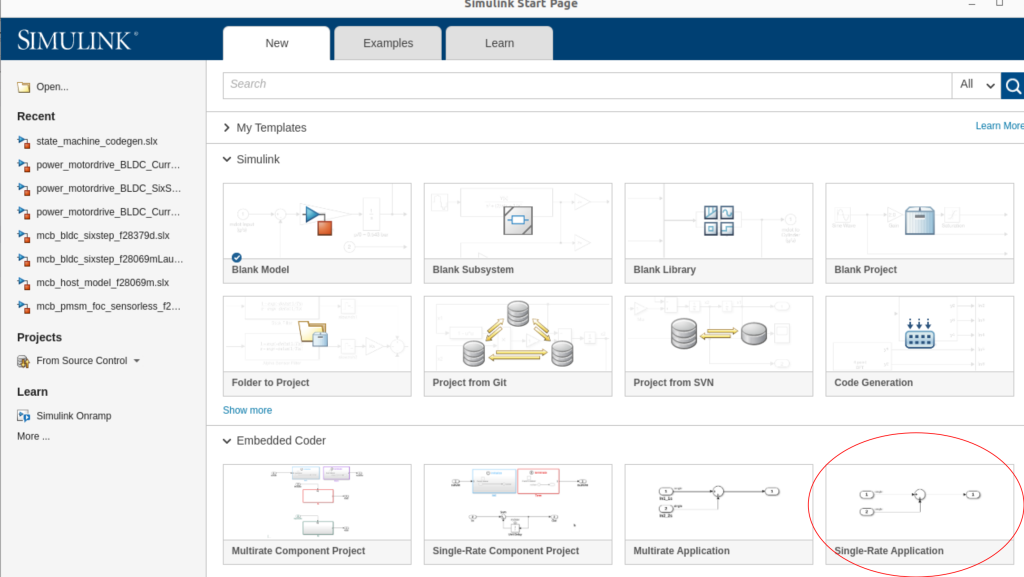Open recent file state_machine_codegen.slx
The image size is (1024, 577).
pyautogui.click(x=97, y=141)
